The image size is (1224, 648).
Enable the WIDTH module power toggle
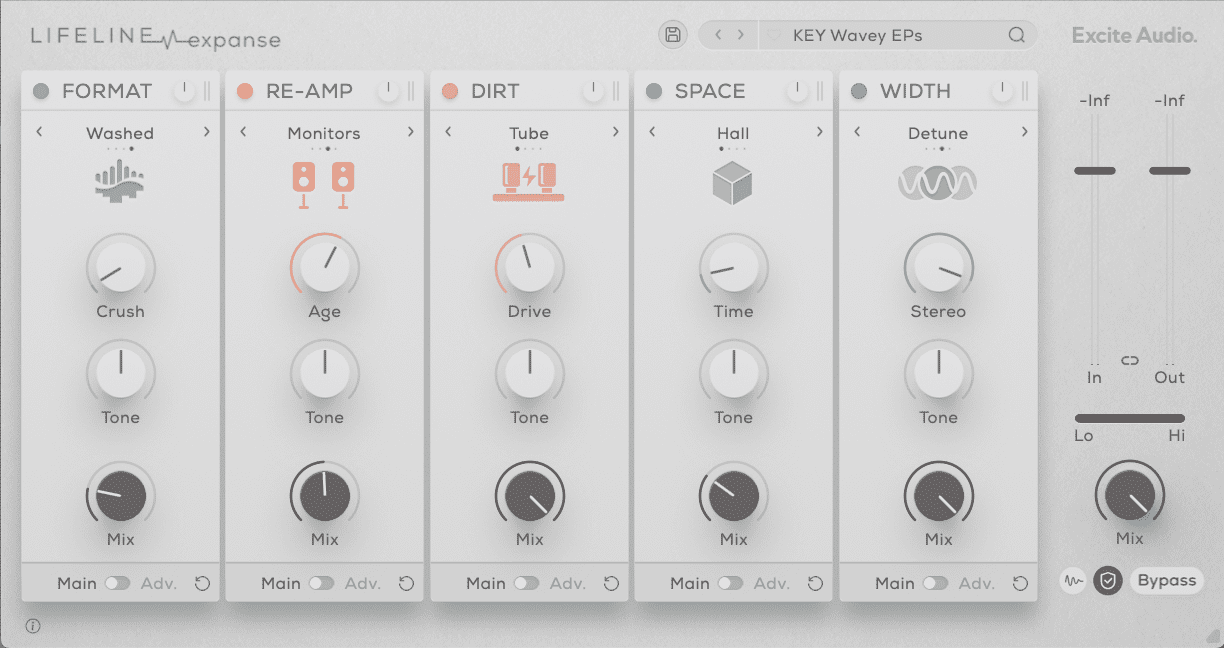coord(859,91)
